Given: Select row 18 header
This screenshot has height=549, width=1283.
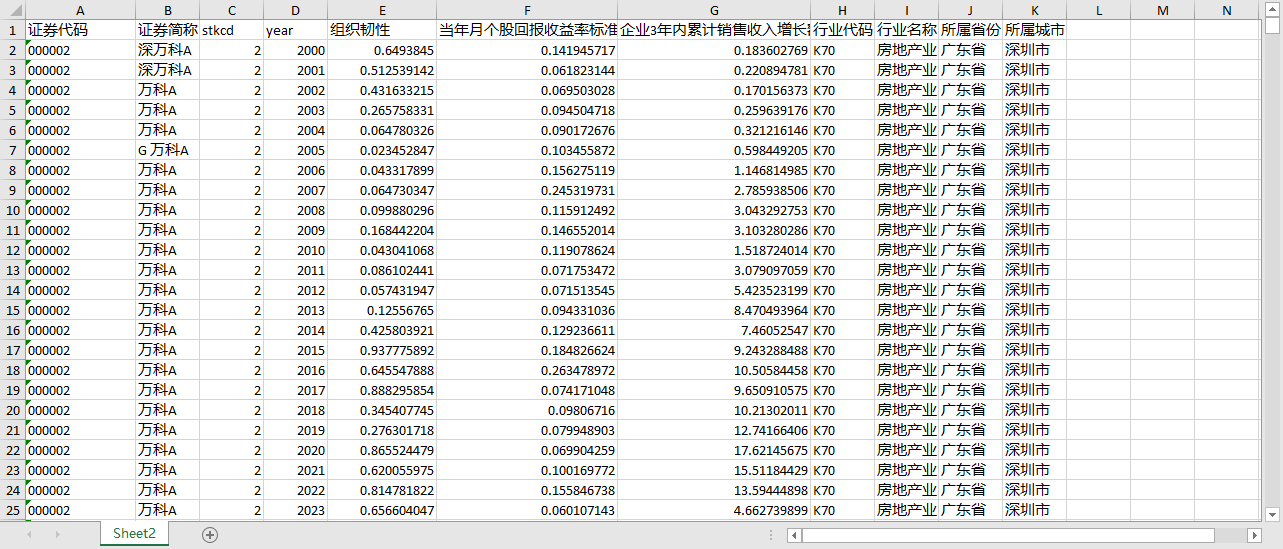Looking at the screenshot, I should pyautogui.click(x=12, y=370).
